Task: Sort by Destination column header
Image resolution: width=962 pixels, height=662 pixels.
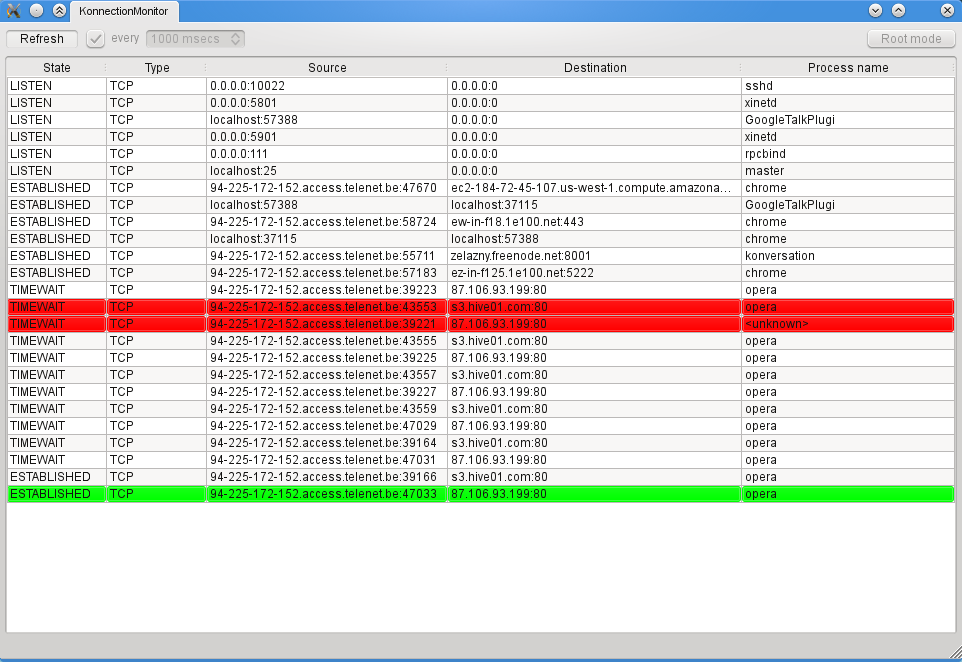Action: pyautogui.click(x=595, y=67)
